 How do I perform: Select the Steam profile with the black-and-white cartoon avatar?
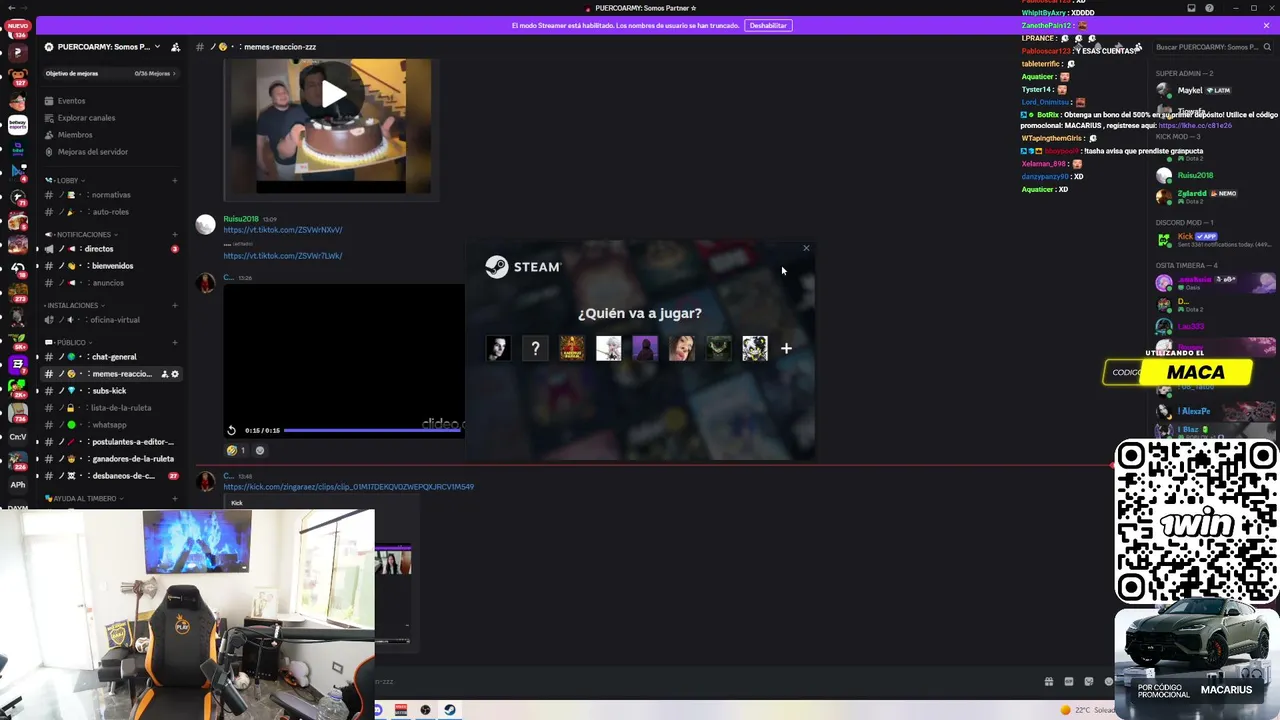pyautogui.click(x=755, y=348)
